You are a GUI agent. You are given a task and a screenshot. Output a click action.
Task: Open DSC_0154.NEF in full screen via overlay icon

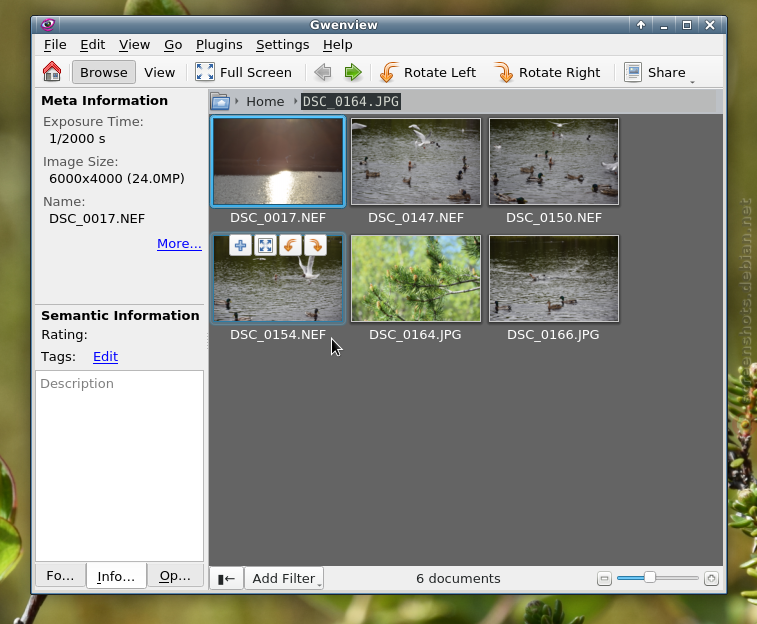click(x=265, y=245)
